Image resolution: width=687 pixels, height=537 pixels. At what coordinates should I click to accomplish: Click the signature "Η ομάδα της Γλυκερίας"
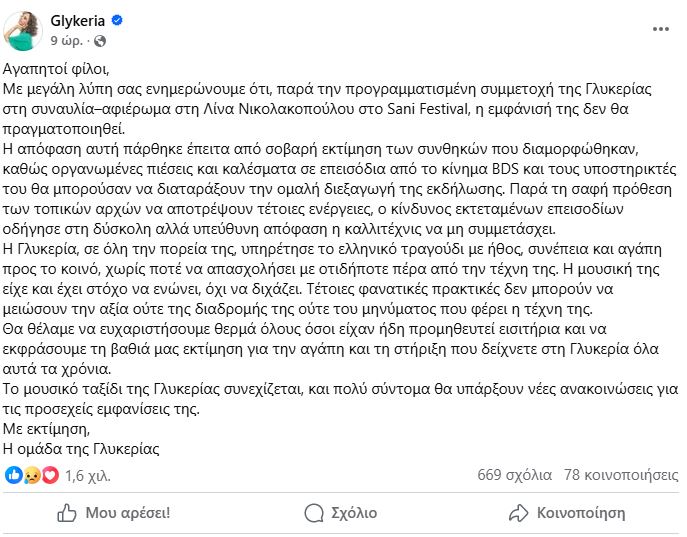[82, 448]
